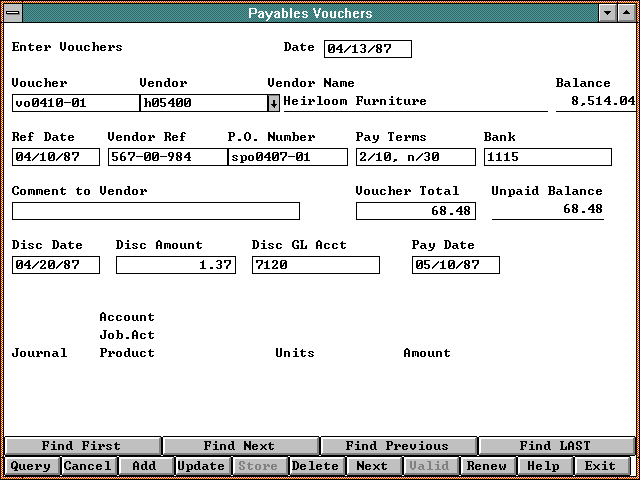Select the Voucher number field
The width and height of the screenshot is (640, 480).
tap(75, 102)
